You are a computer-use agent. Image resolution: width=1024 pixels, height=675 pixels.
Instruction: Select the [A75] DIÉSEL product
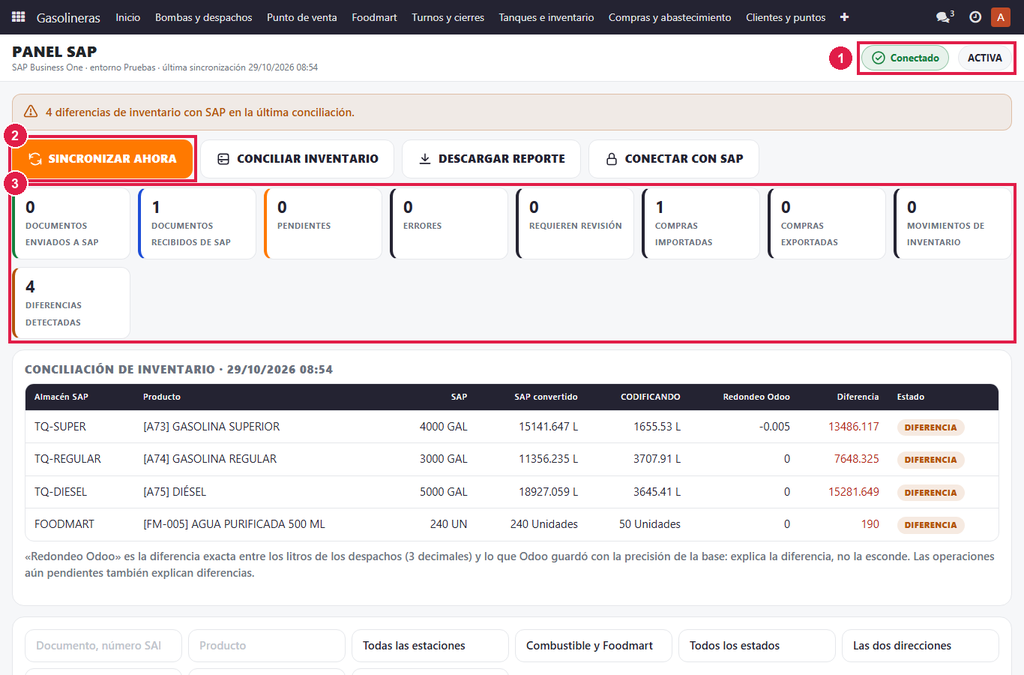(x=174, y=492)
